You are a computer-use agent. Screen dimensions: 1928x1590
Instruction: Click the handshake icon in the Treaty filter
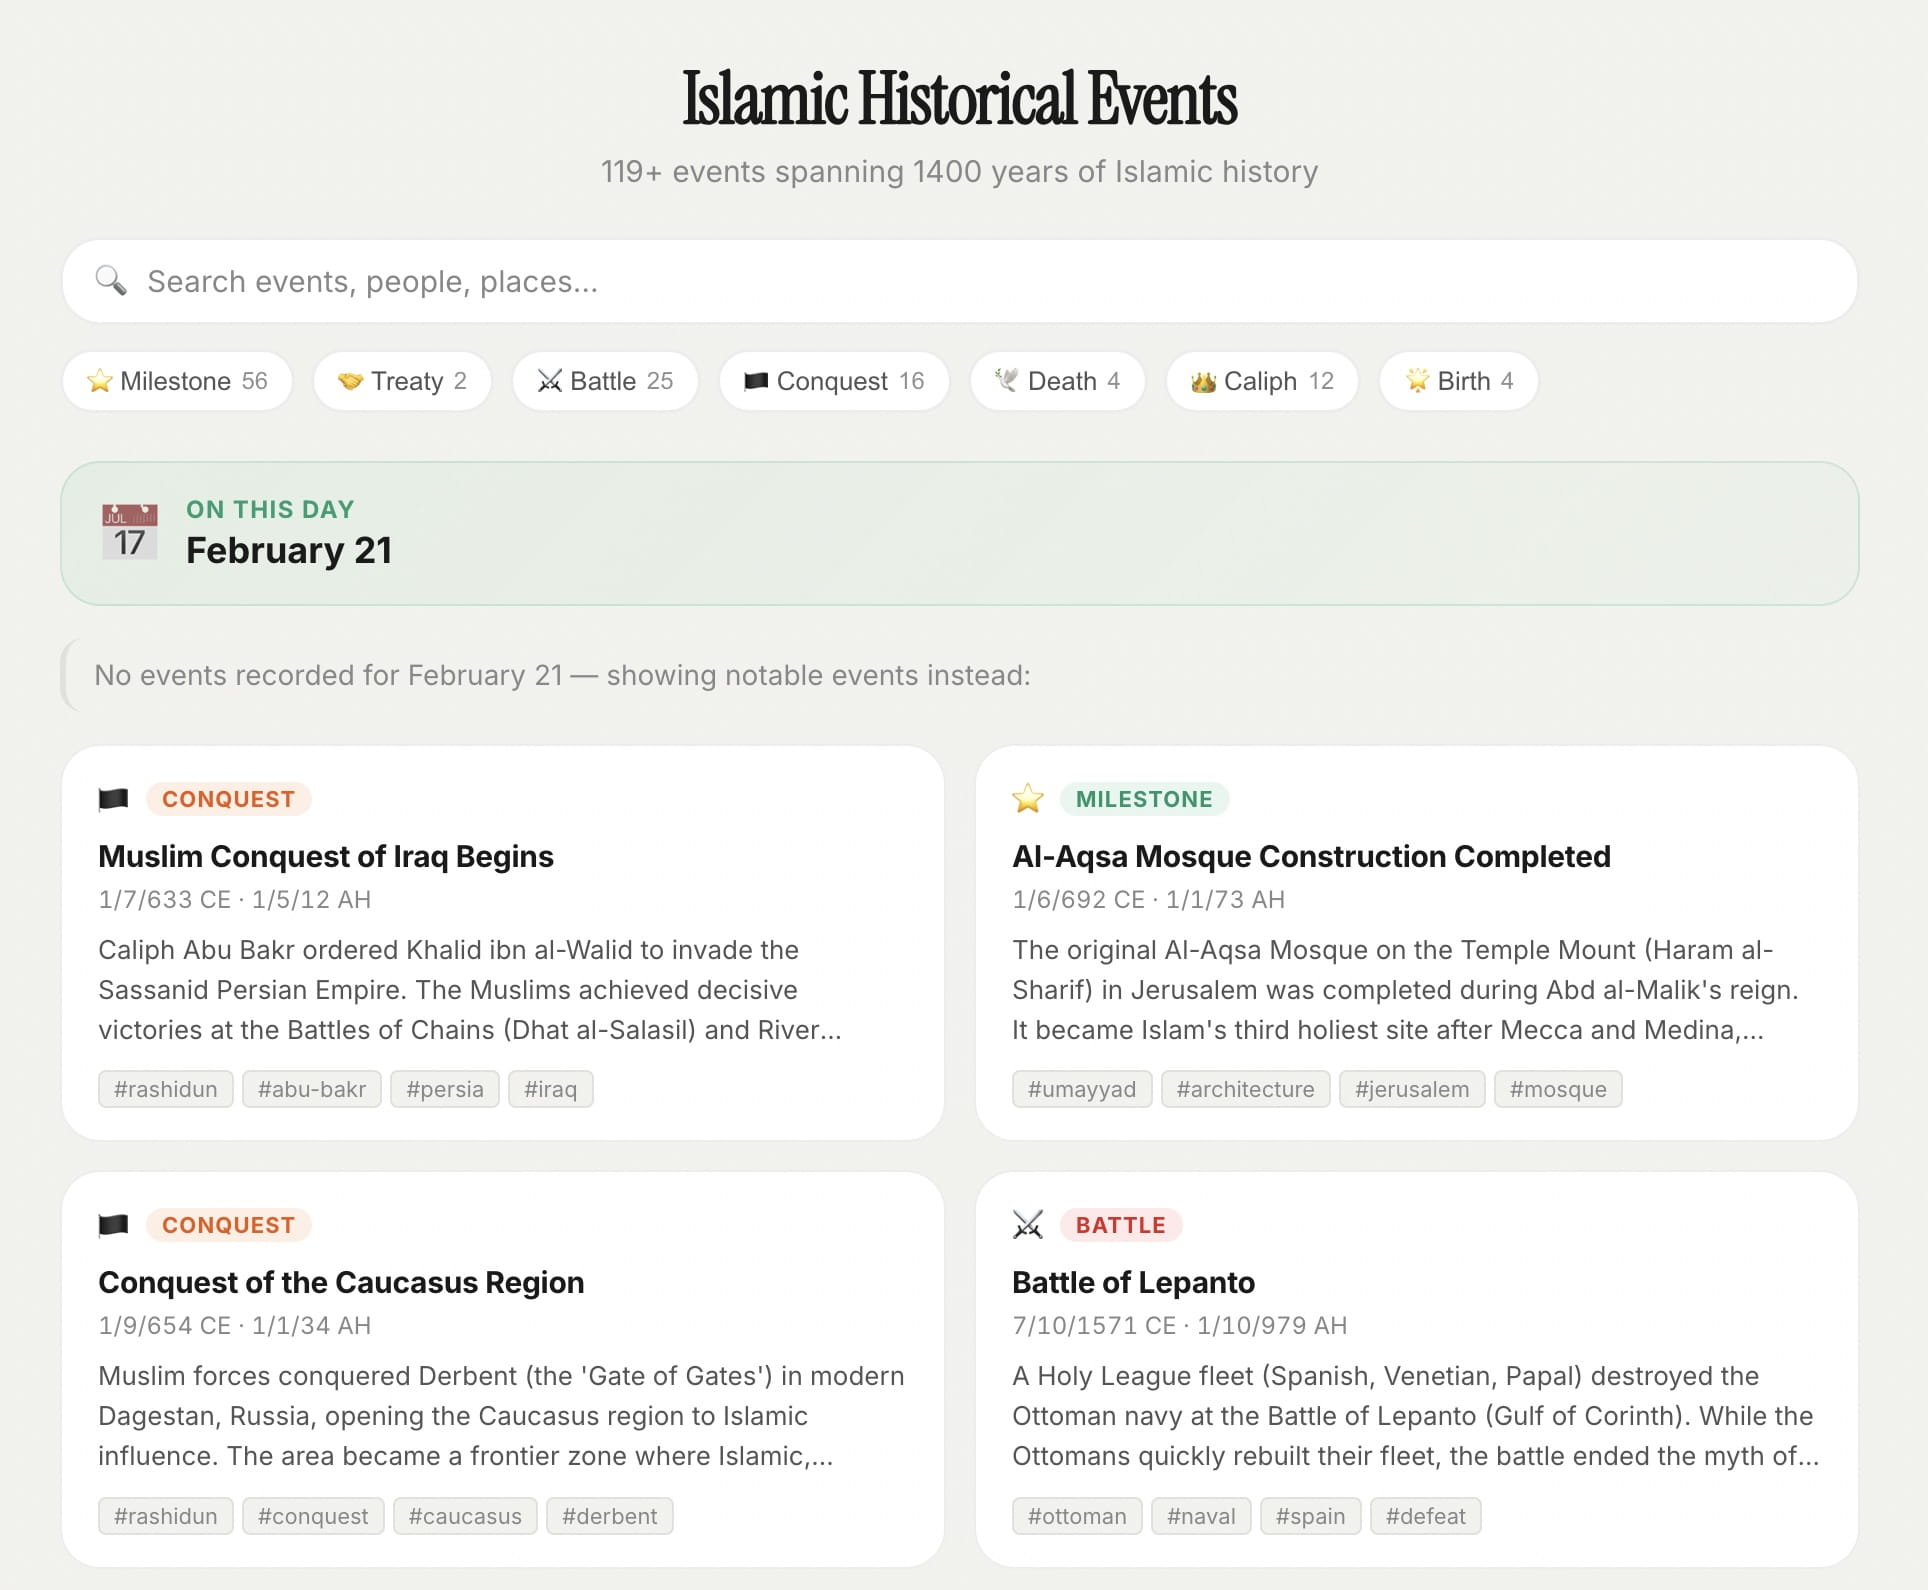coord(348,381)
